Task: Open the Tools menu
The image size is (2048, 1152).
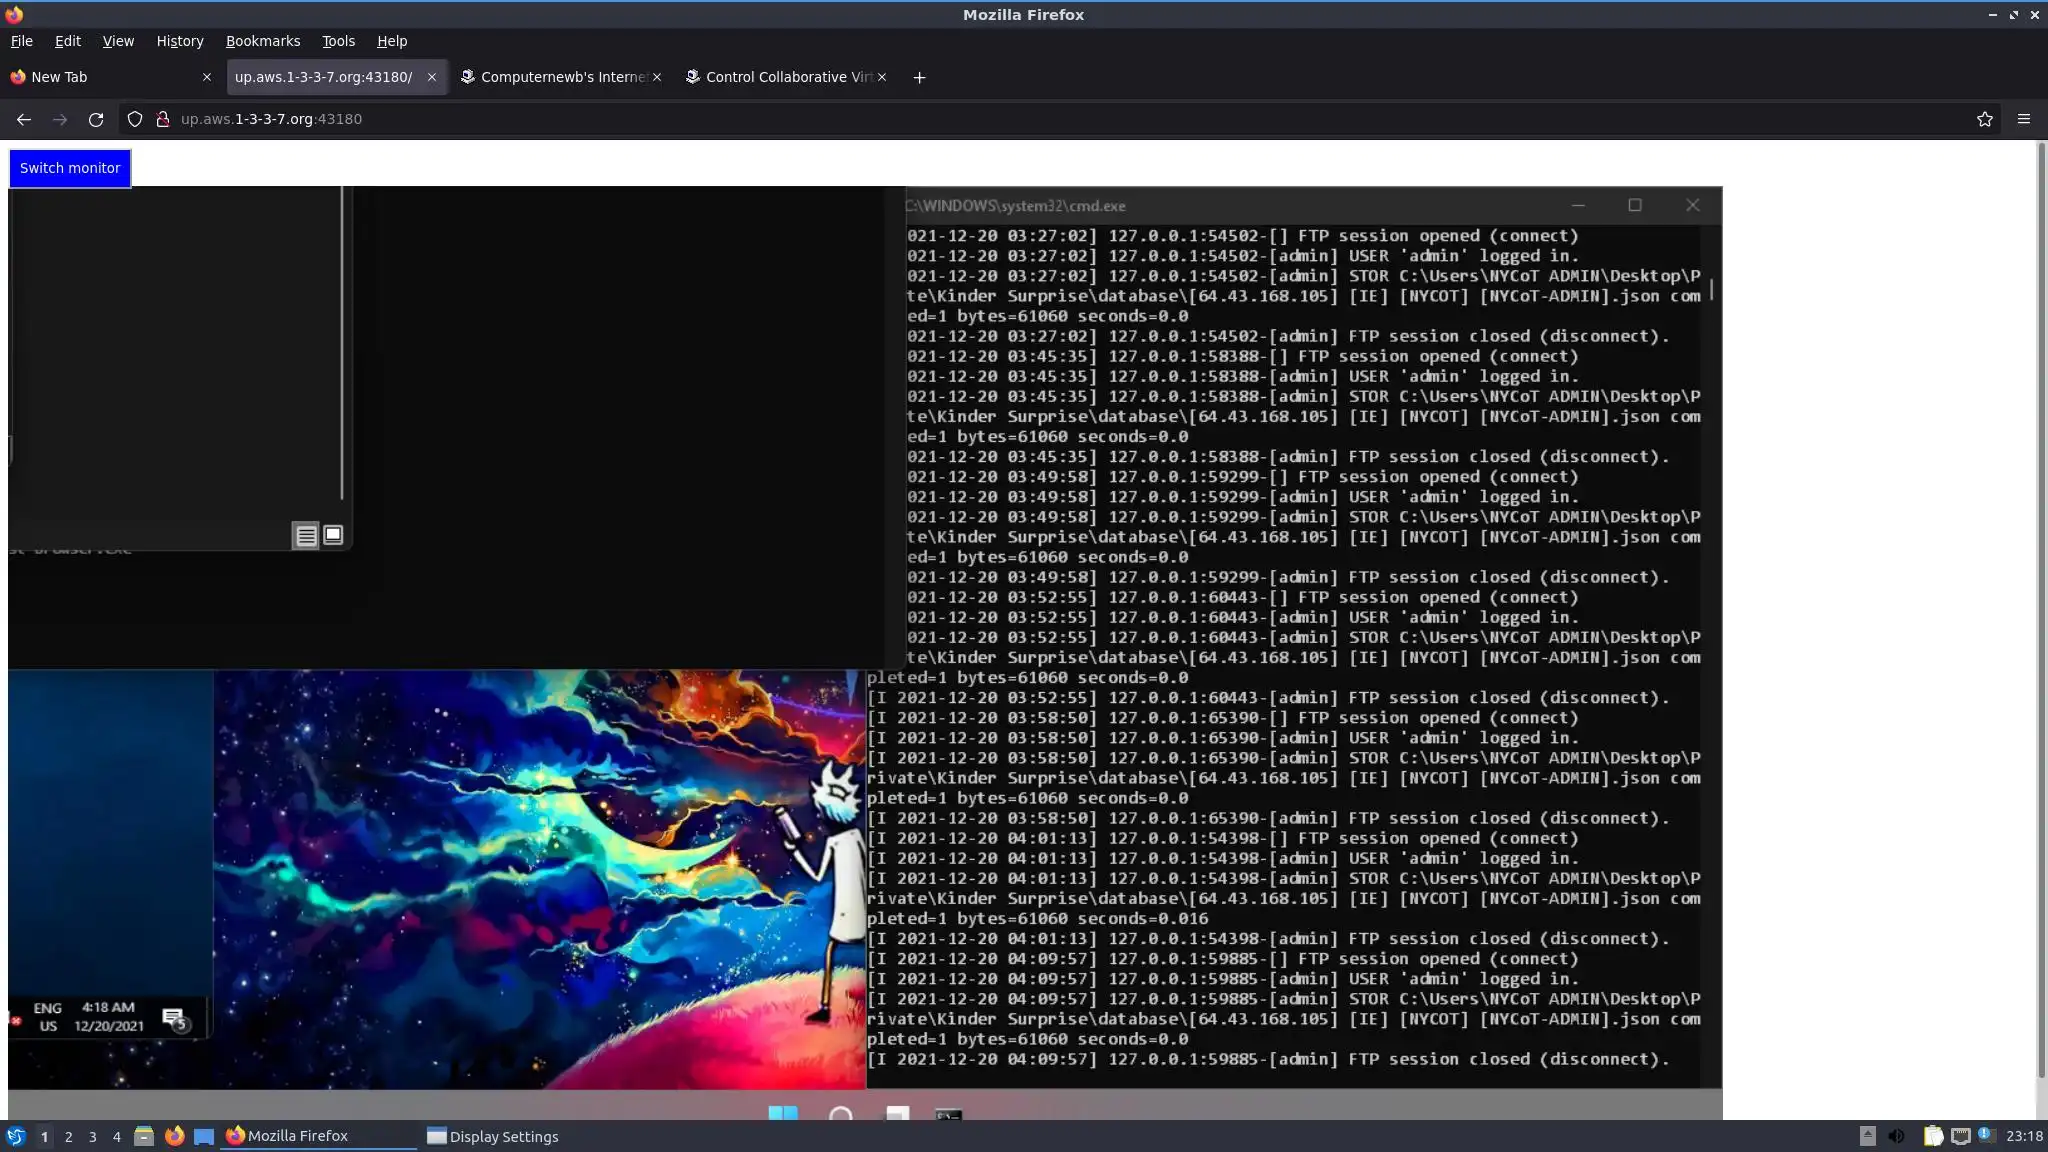Action: click(338, 41)
